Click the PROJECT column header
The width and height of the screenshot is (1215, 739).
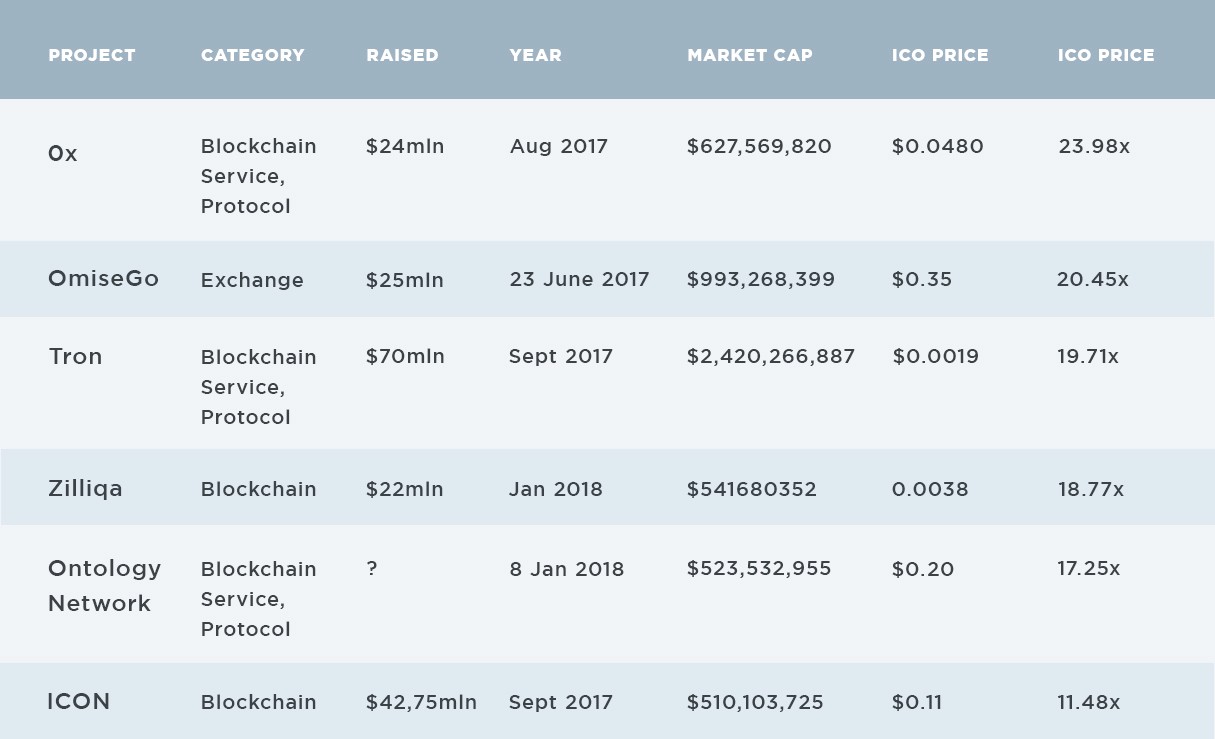[92, 56]
